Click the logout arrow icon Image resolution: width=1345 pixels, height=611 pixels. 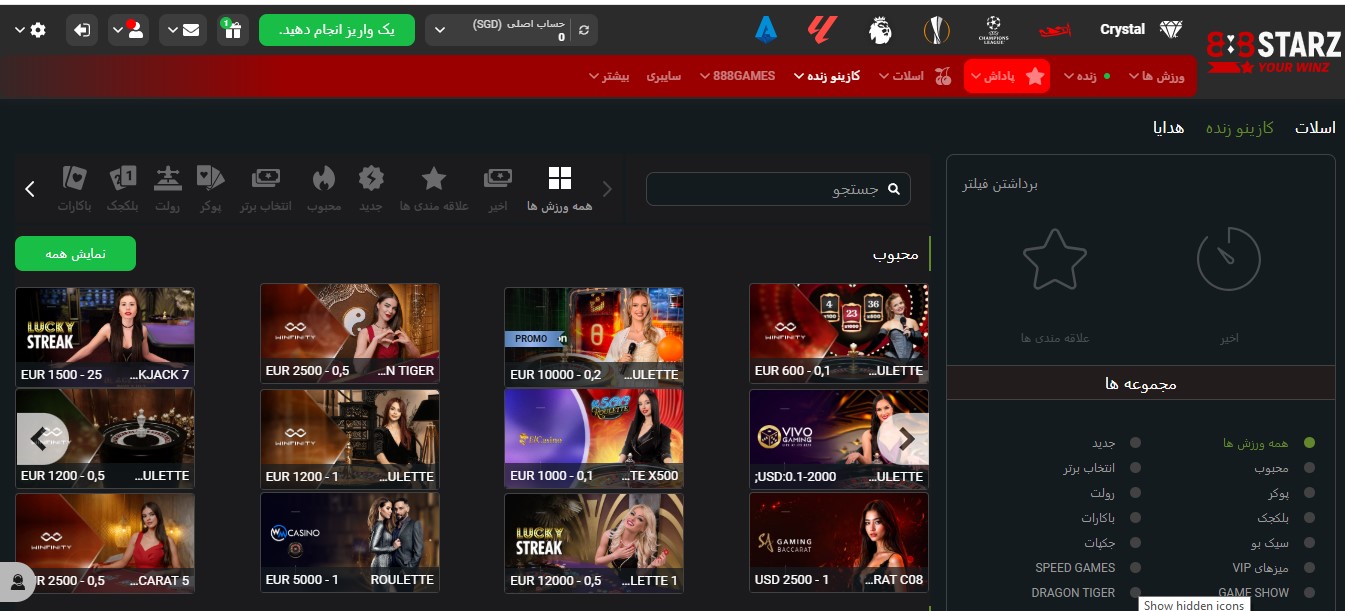(82, 30)
